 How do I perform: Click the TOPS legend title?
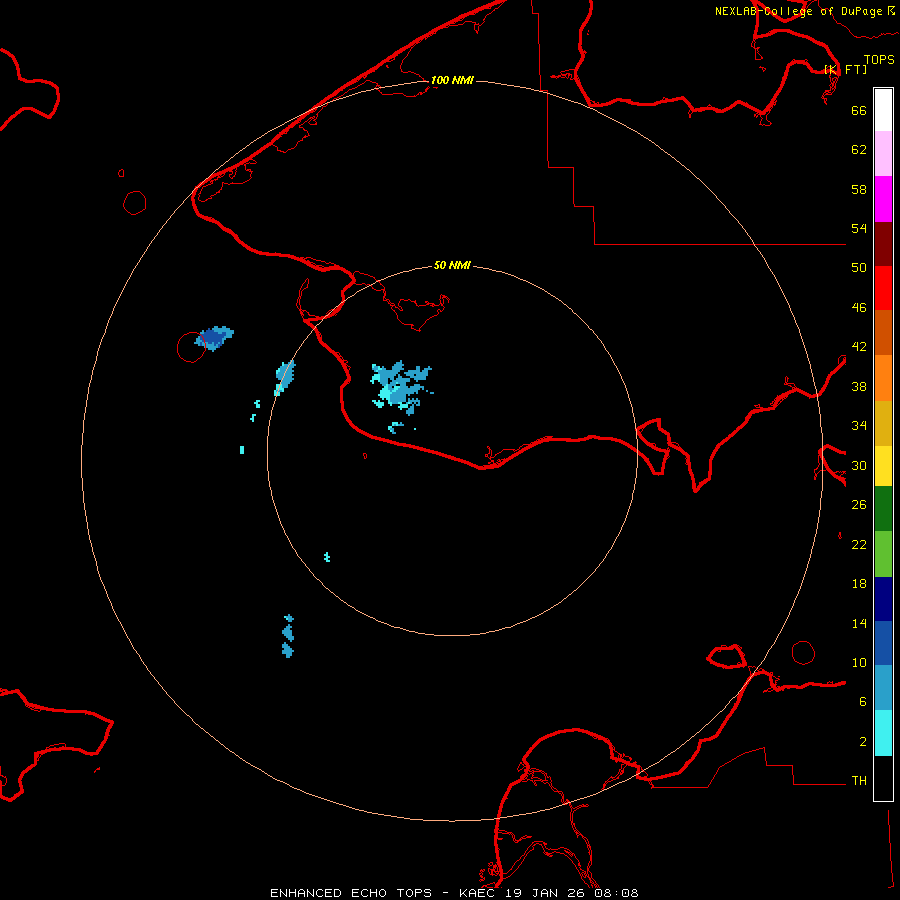[x=879, y=60]
